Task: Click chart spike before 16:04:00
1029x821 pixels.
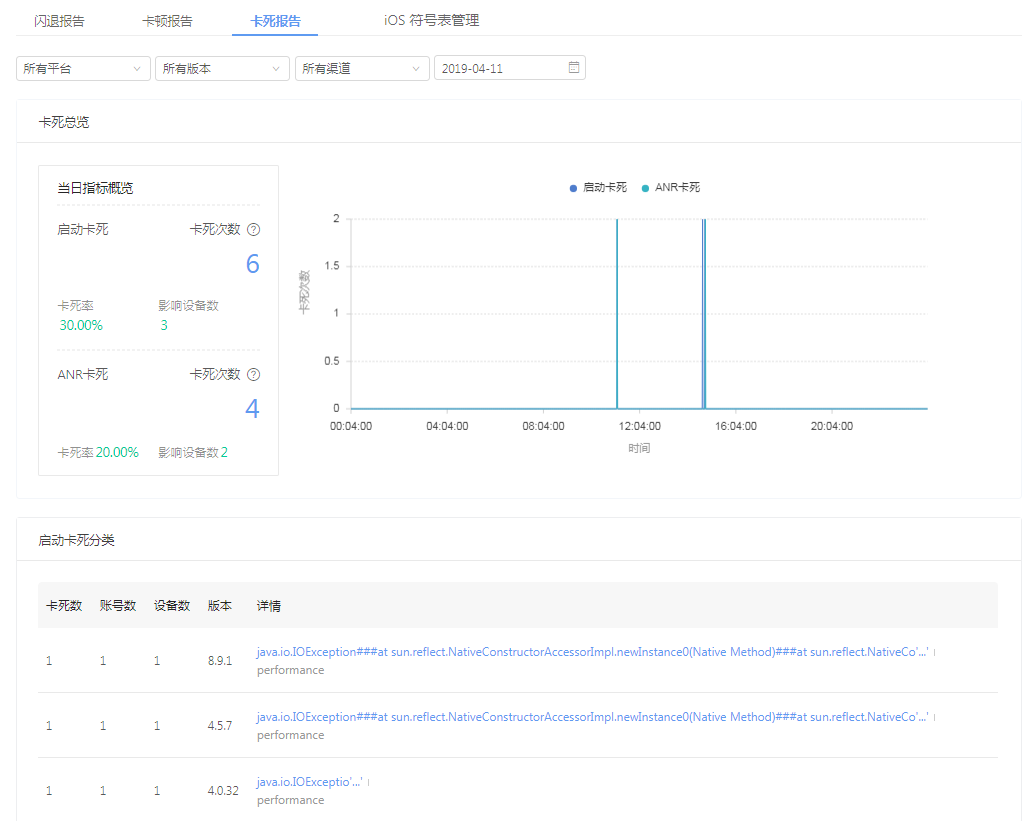Action: click(x=704, y=314)
